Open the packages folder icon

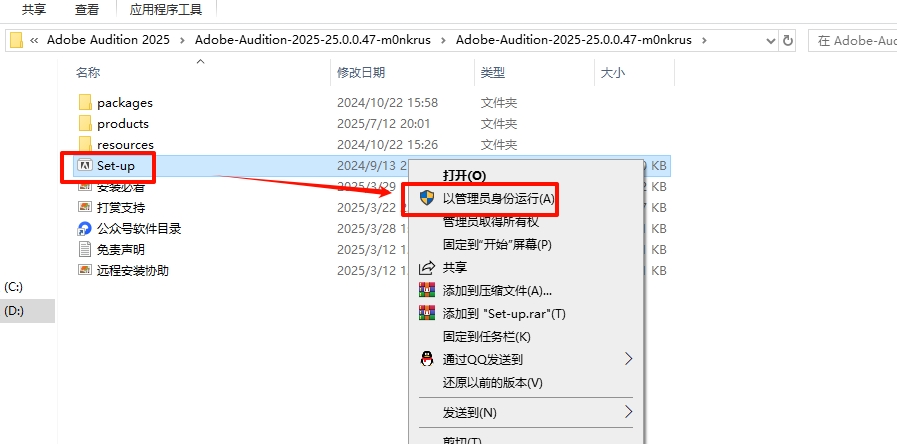[85, 102]
